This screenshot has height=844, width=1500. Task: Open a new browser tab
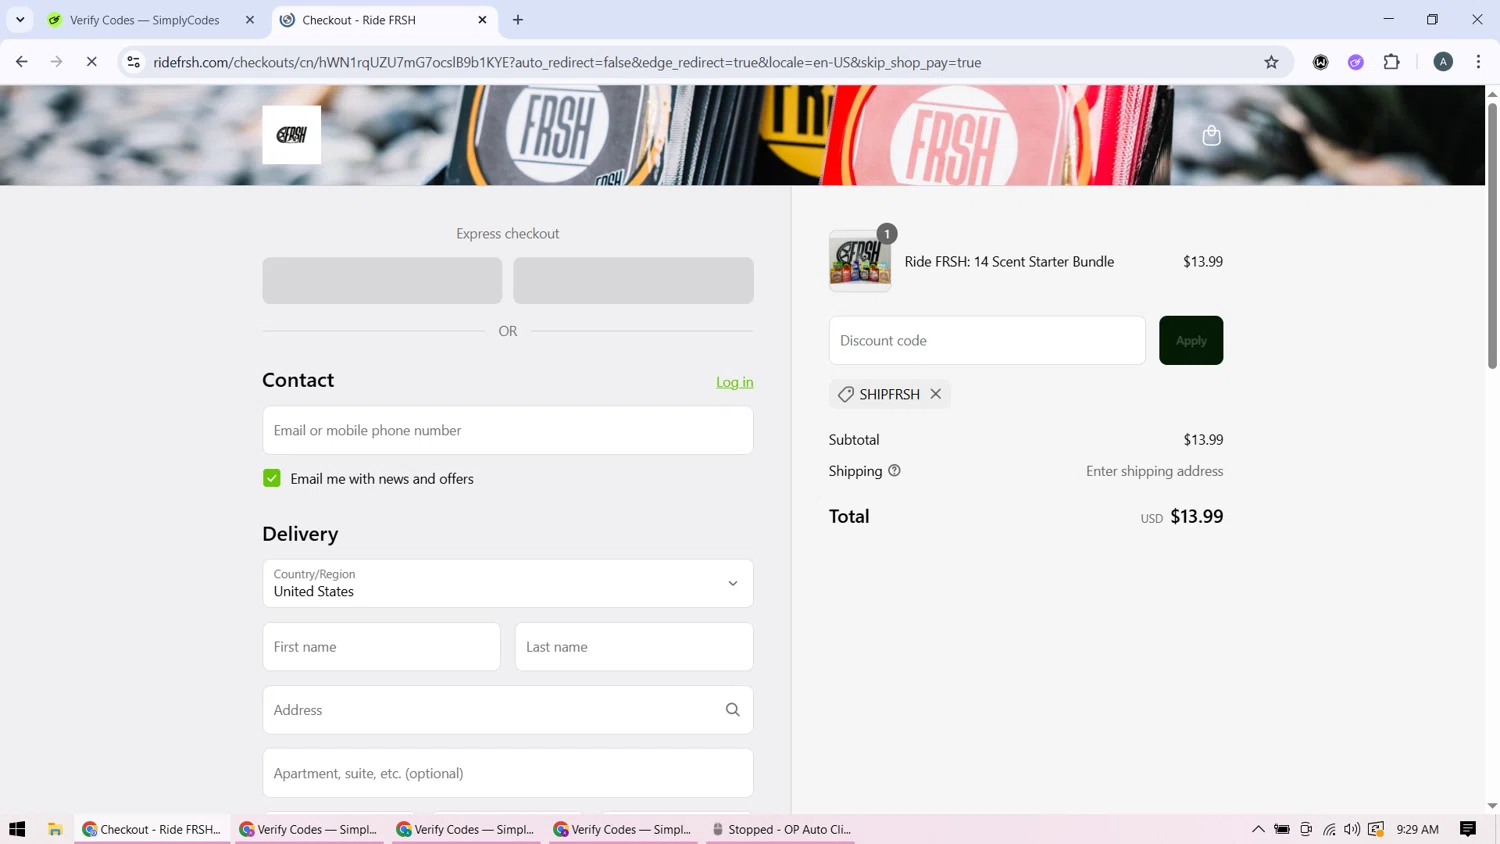pyautogui.click(x=518, y=20)
